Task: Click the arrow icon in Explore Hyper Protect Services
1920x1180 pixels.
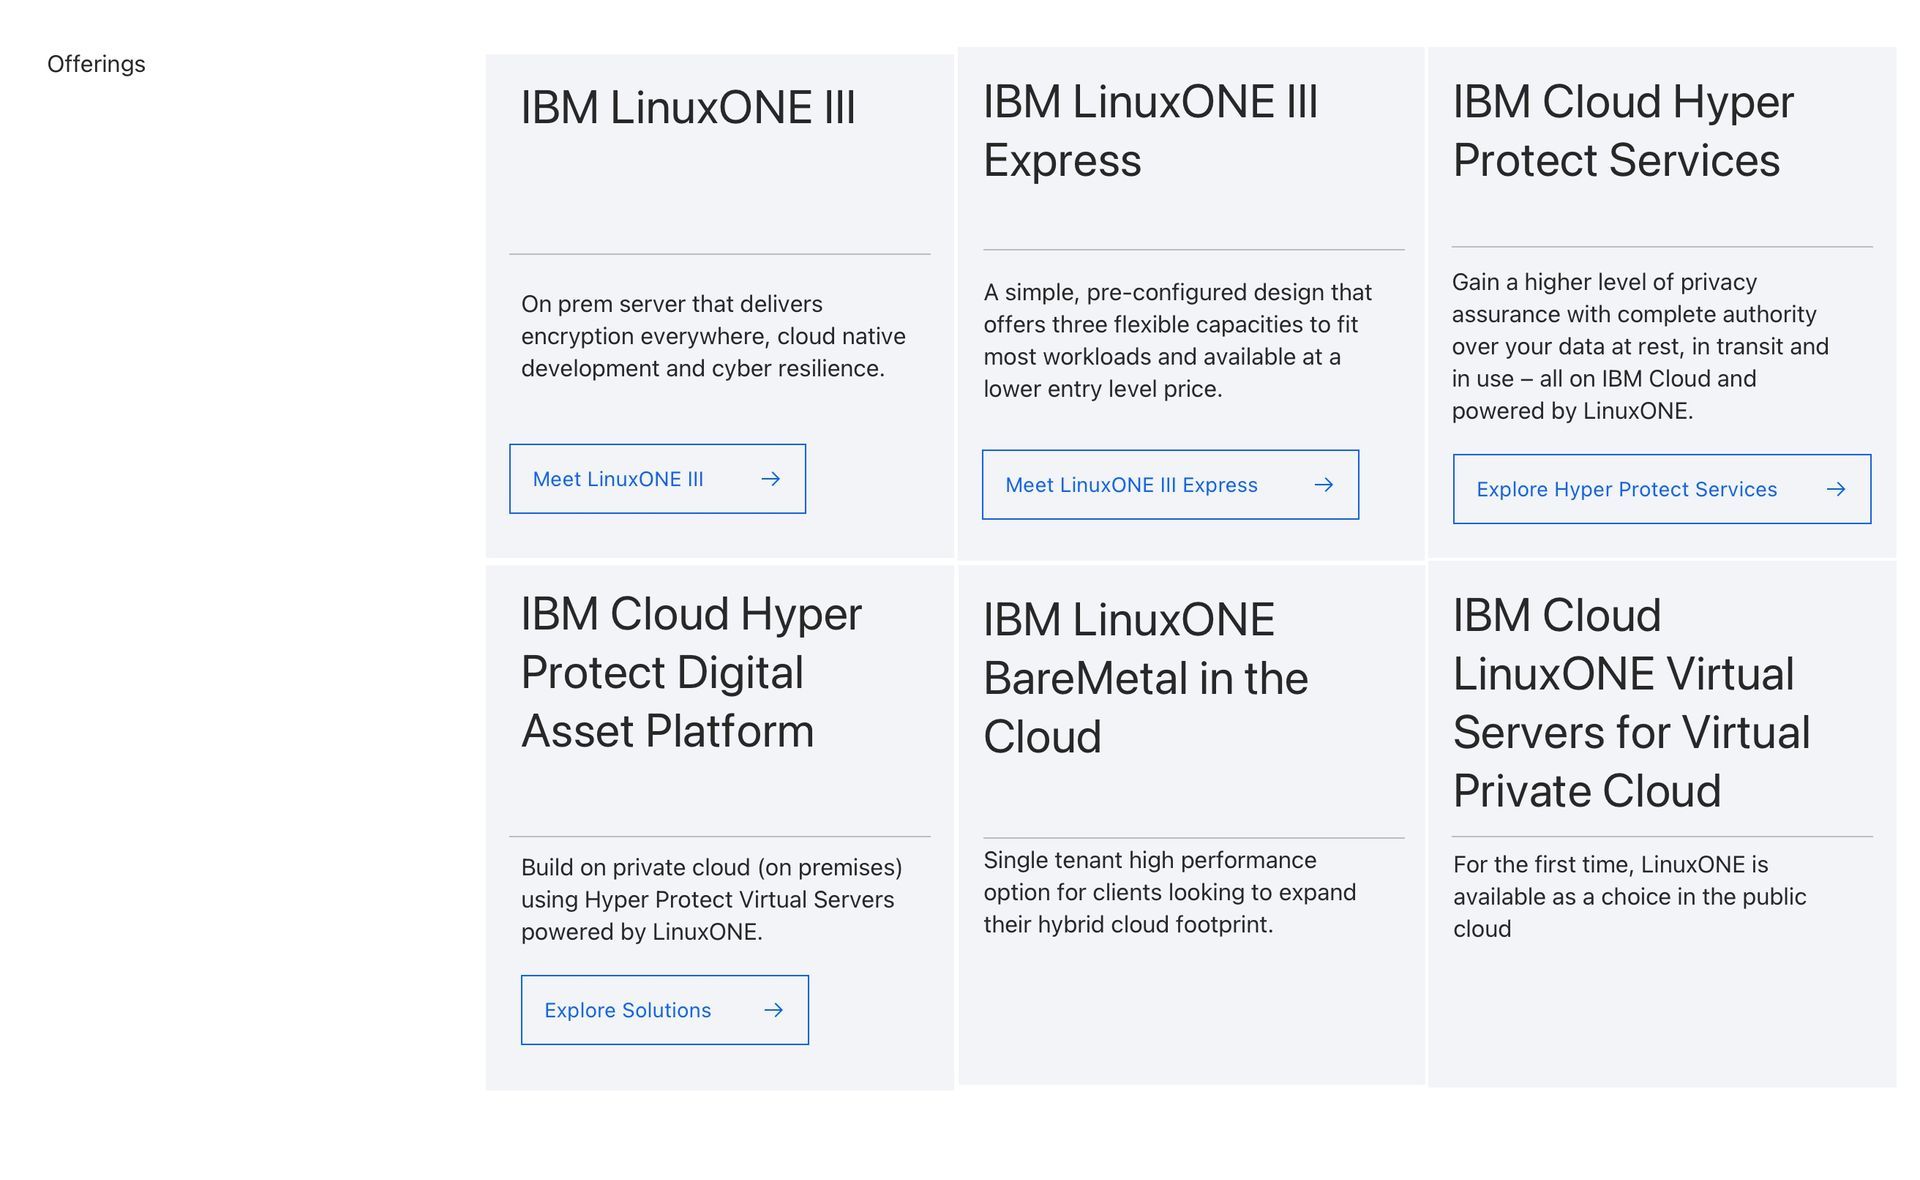Action: 1836,489
